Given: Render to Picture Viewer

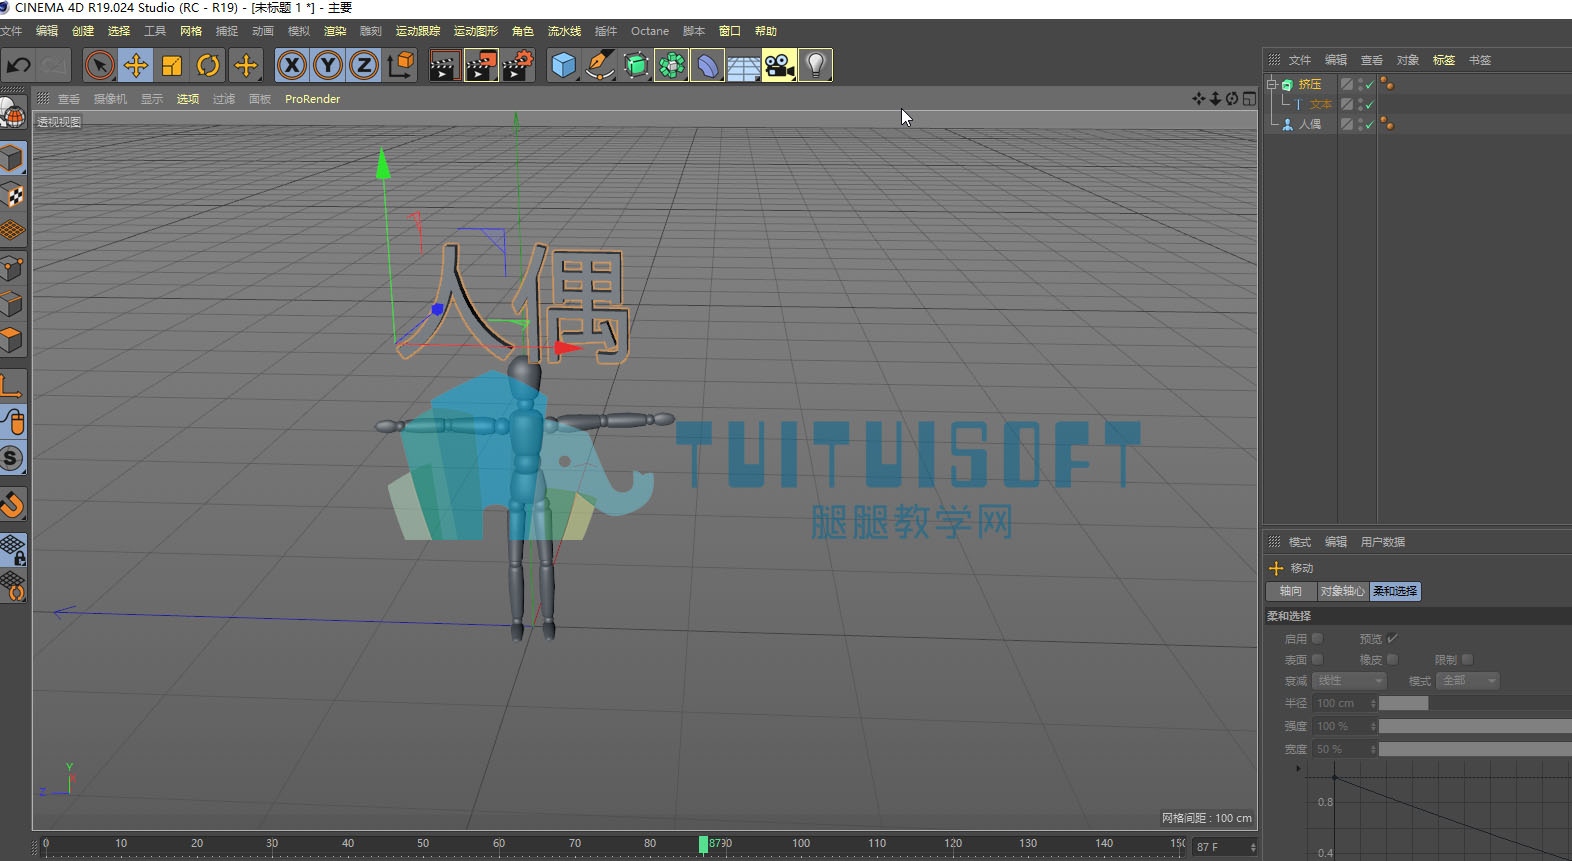Looking at the screenshot, I should tap(481, 66).
